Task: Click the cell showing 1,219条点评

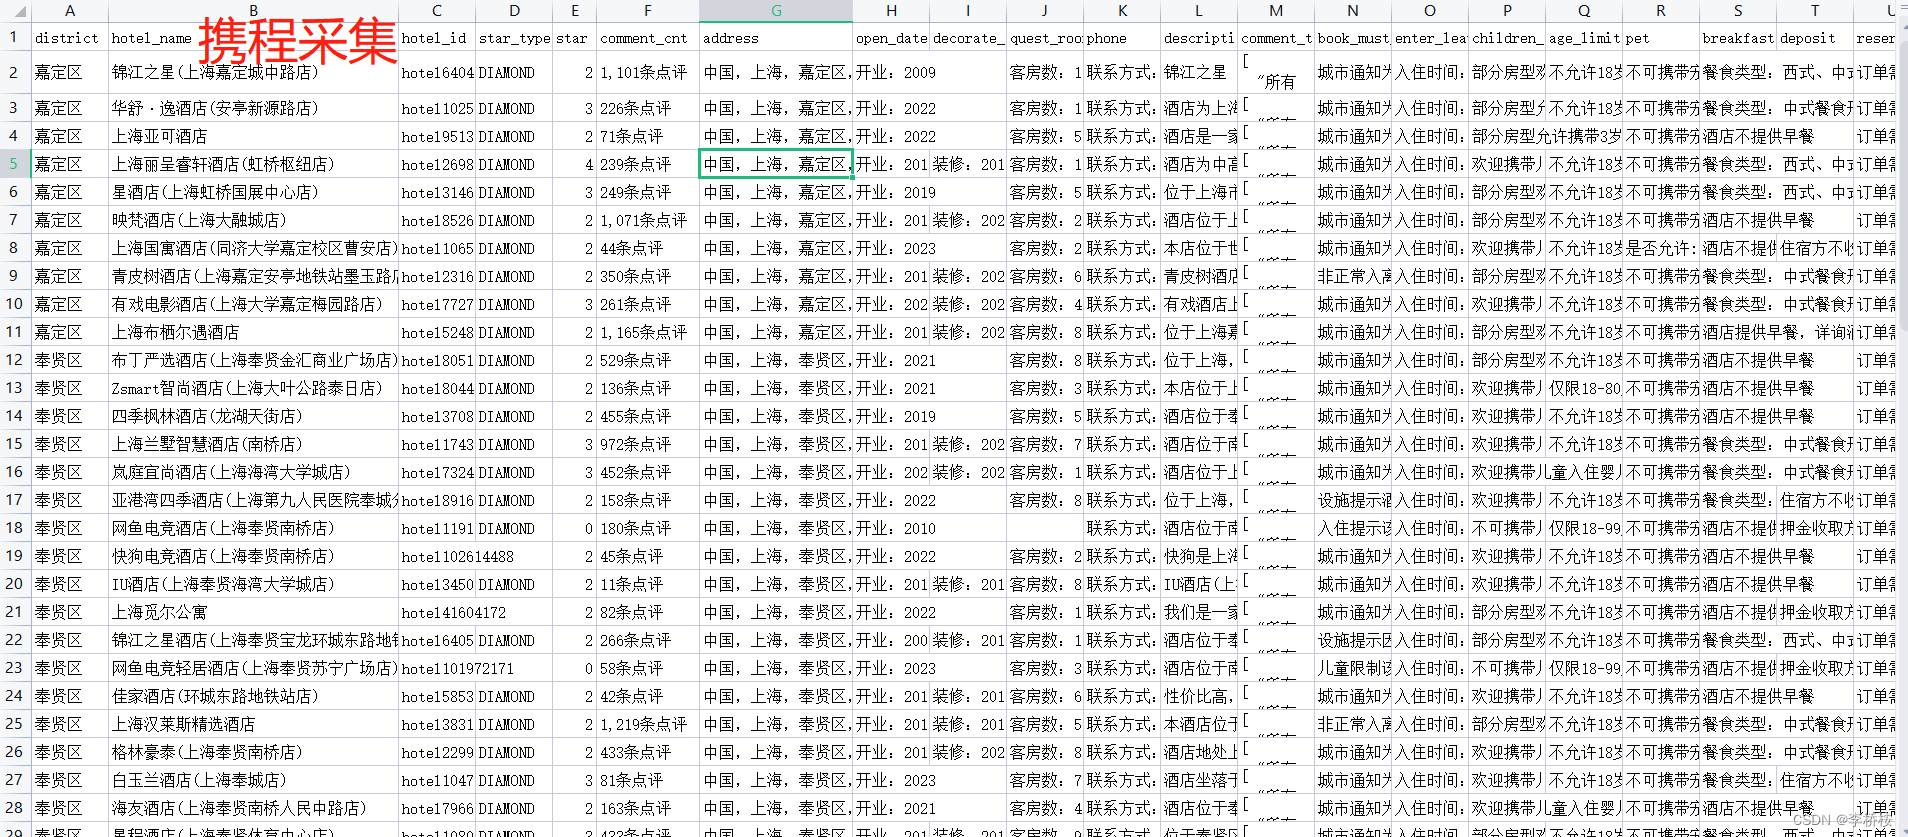Action: (648, 724)
